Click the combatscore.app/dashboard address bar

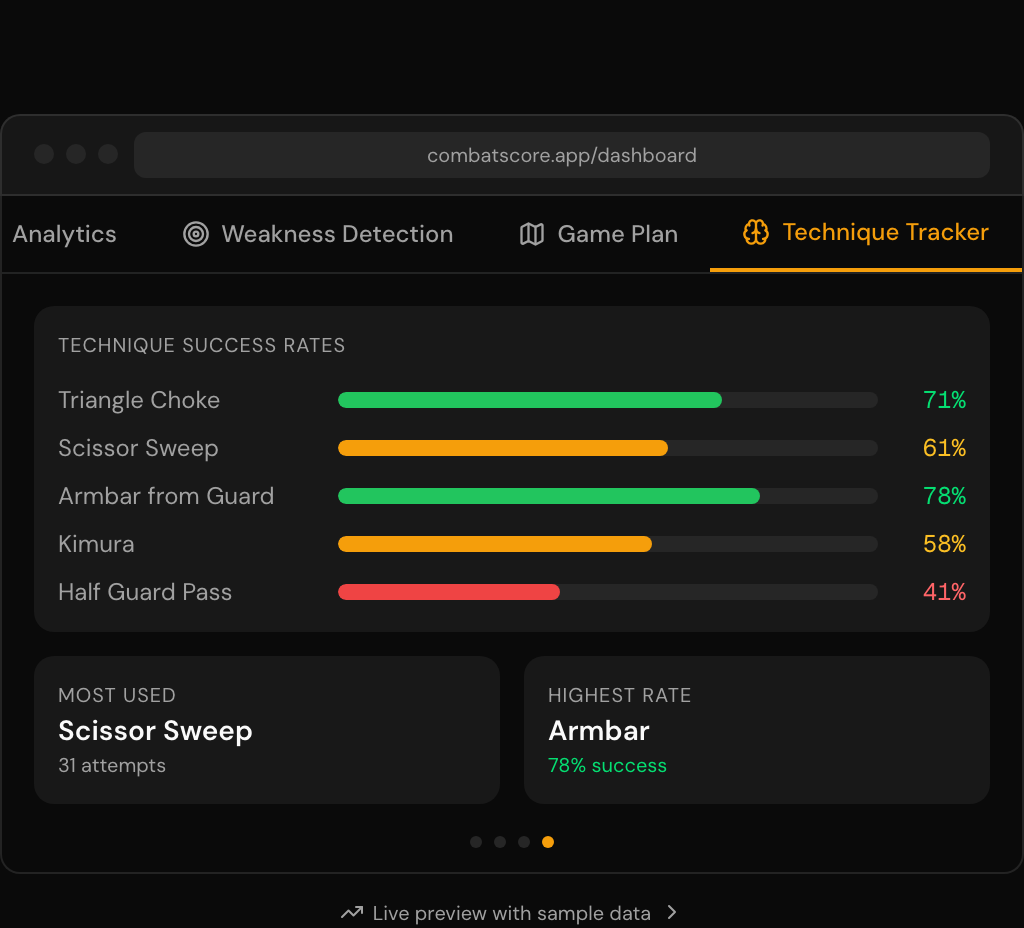click(x=562, y=155)
